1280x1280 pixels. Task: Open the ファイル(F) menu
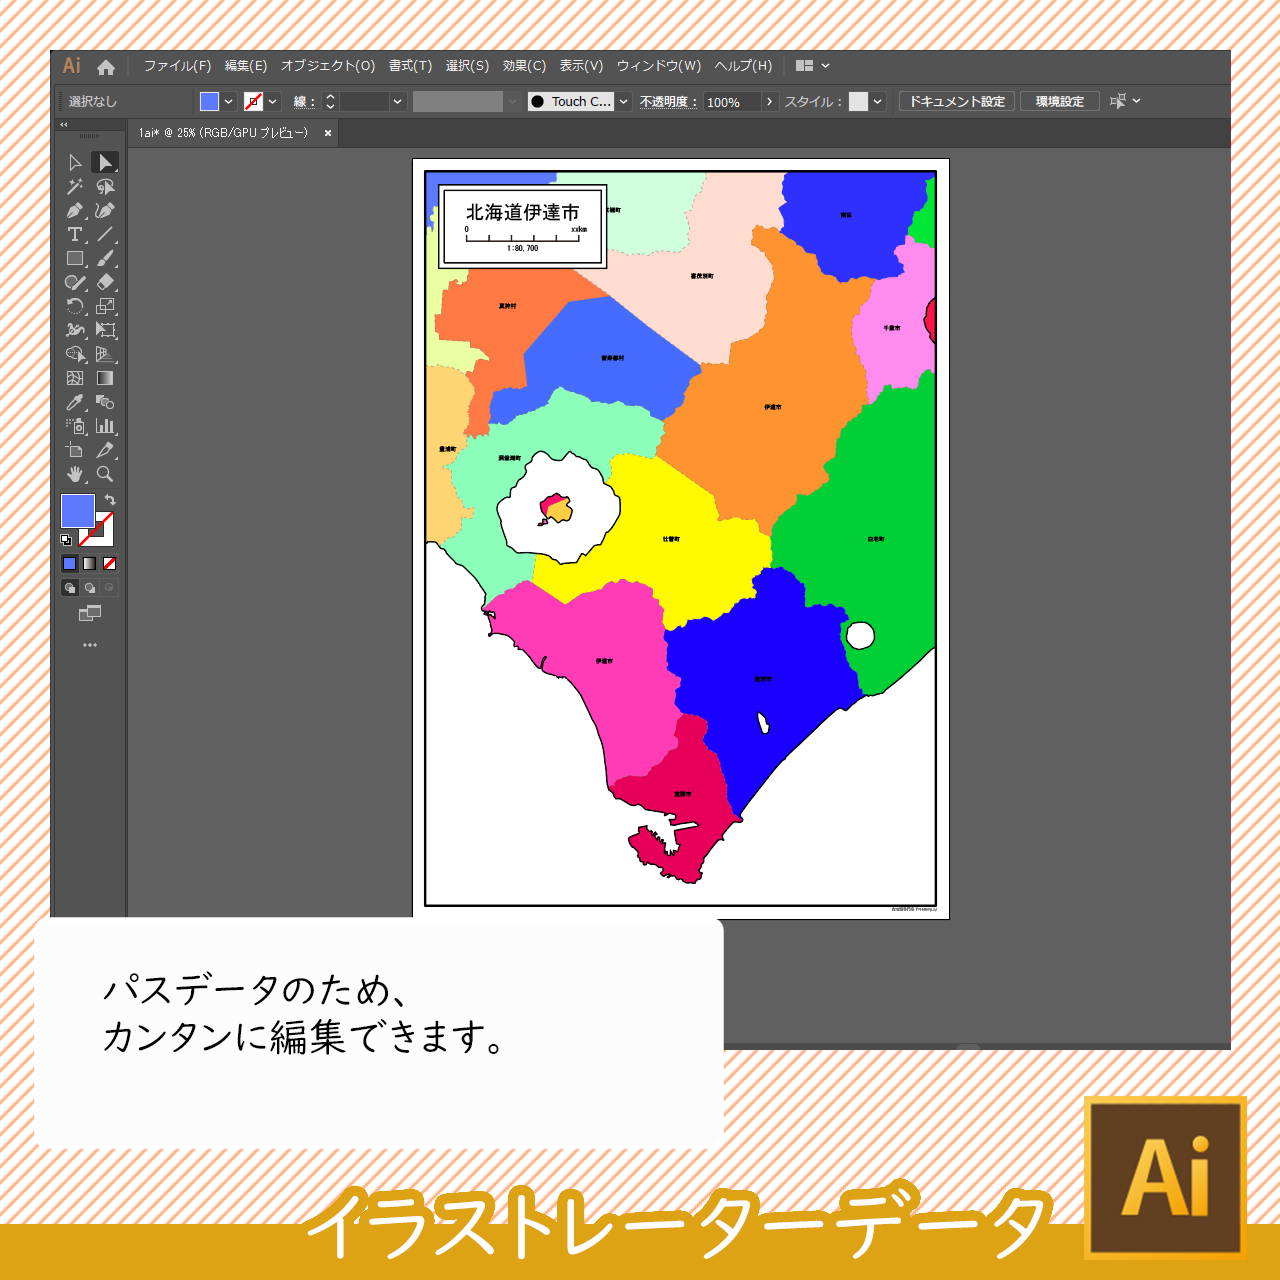(177, 66)
